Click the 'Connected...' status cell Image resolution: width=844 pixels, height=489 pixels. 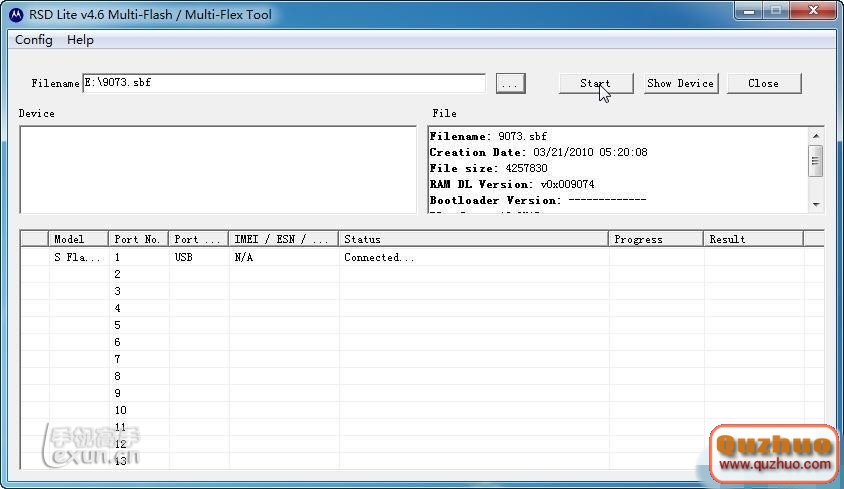[x=474, y=257]
